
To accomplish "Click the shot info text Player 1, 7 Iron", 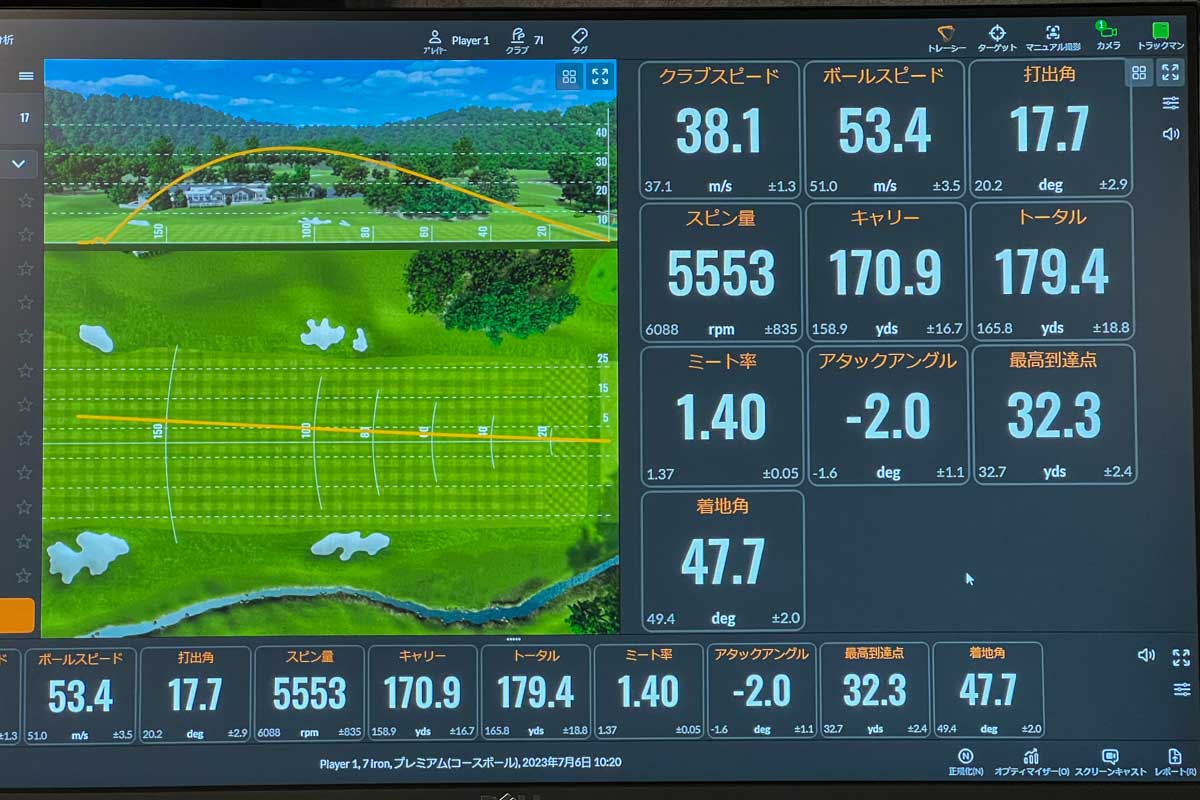I will [470, 762].
